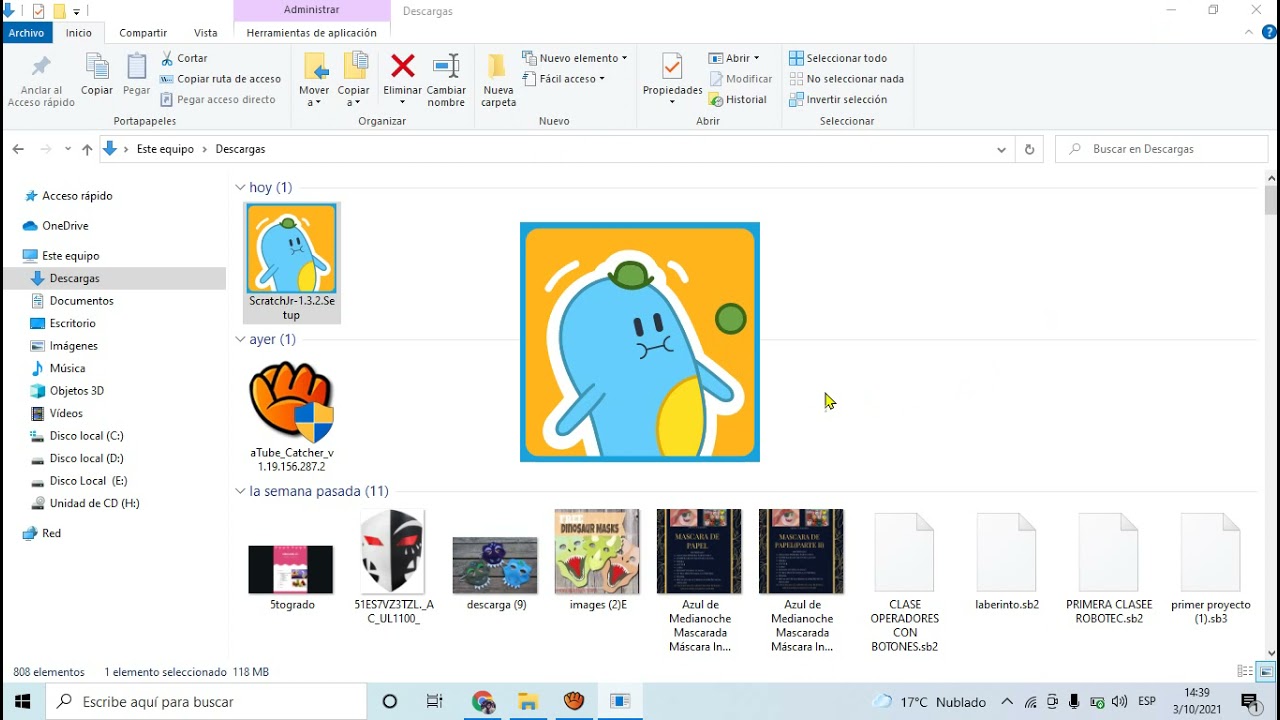Open Task View on the taskbar
This screenshot has width=1280, height=720.
point(434,702)
